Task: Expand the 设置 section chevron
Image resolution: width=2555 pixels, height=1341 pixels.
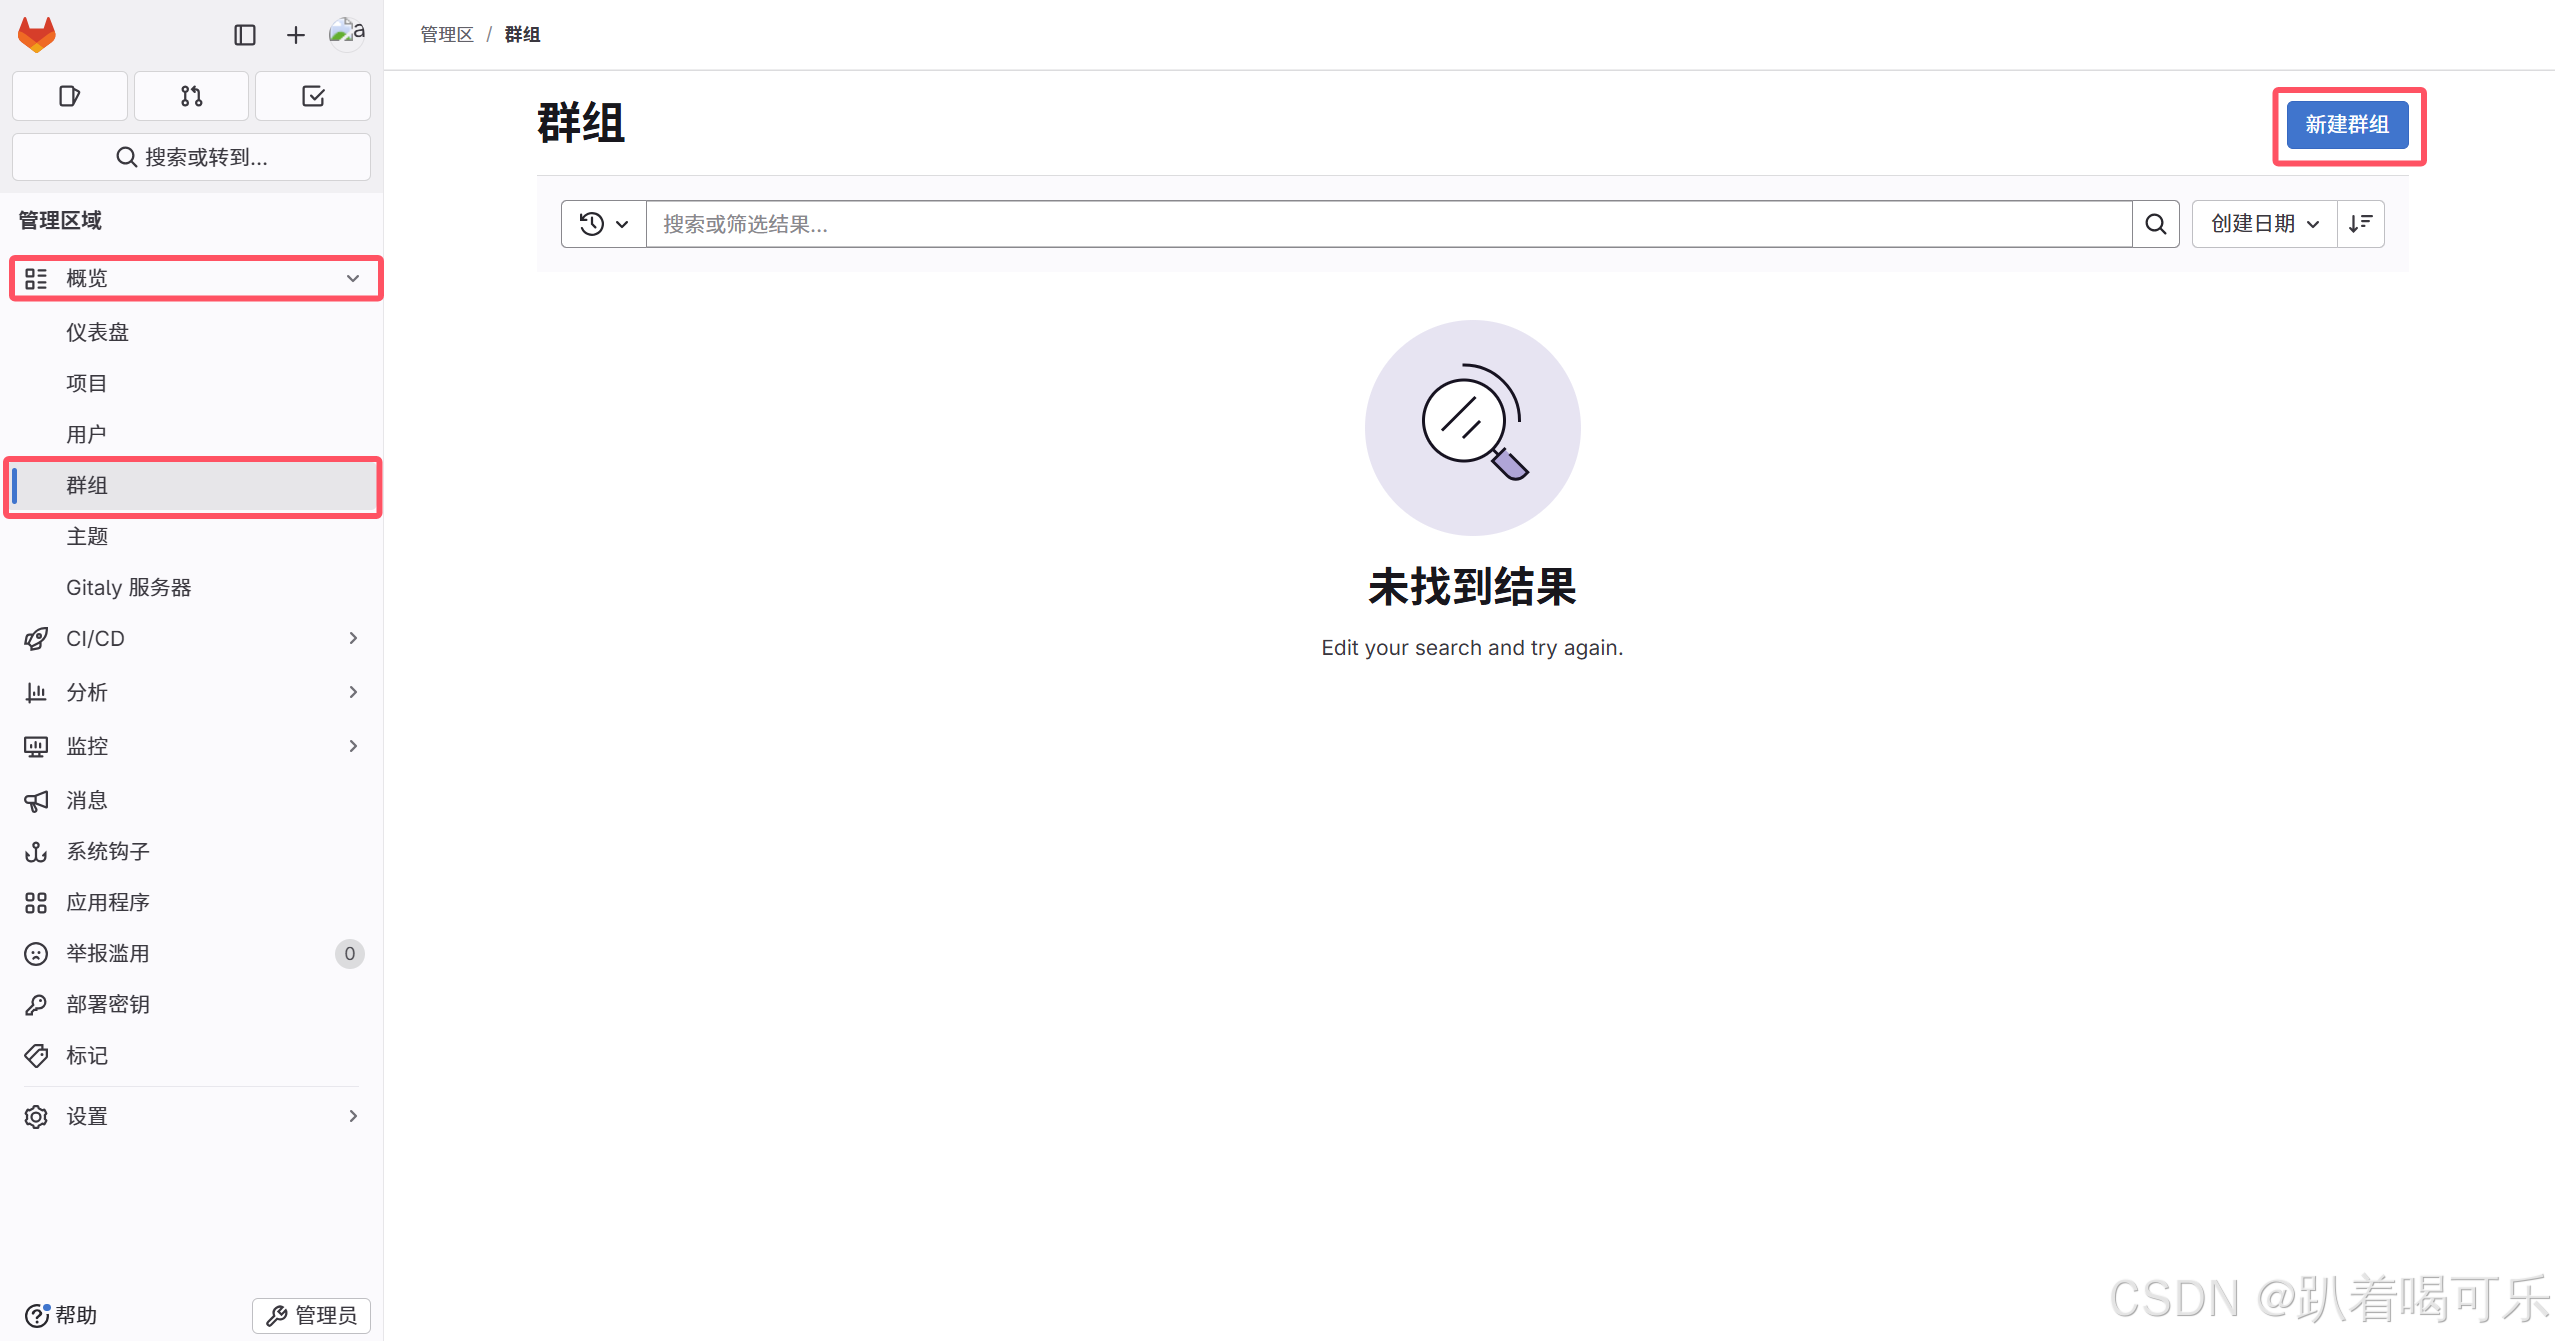Action: [x=353, y=1117]
